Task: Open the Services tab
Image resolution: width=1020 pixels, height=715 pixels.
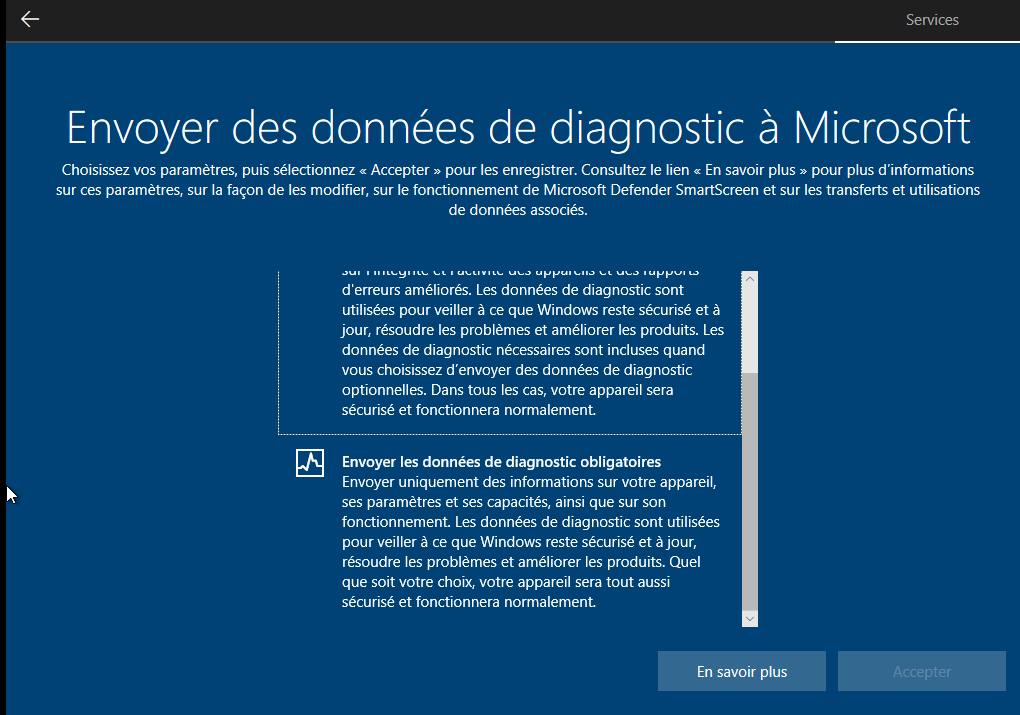Action: point(932,20)
